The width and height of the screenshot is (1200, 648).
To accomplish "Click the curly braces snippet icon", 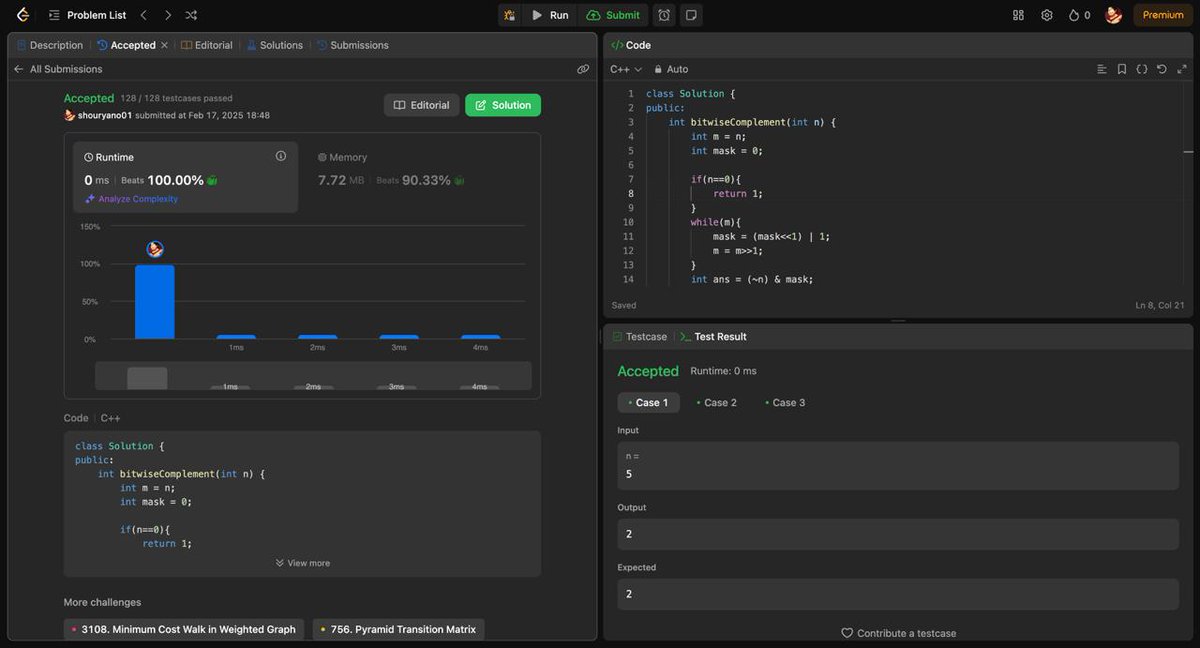I will tap(1142, 69).
